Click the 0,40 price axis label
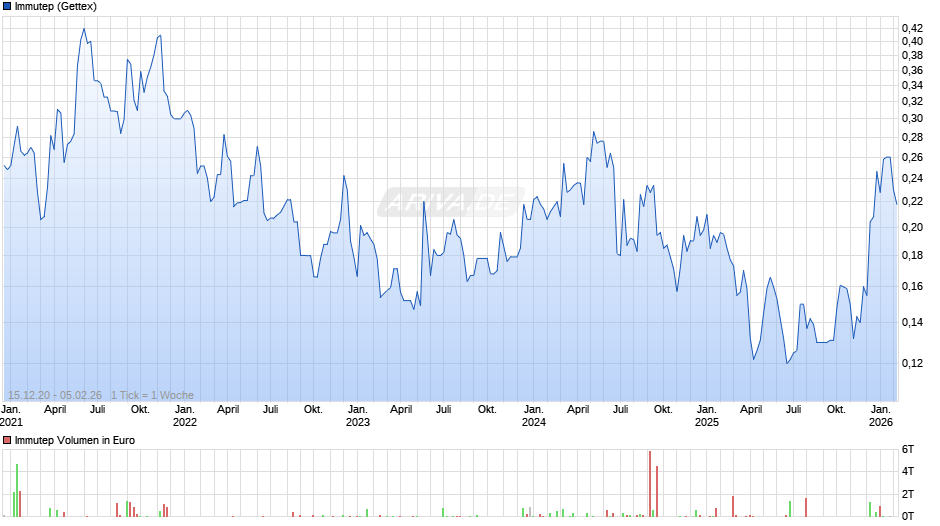The height and width of the screenshot is (526, 940). (x=912, y=41)
